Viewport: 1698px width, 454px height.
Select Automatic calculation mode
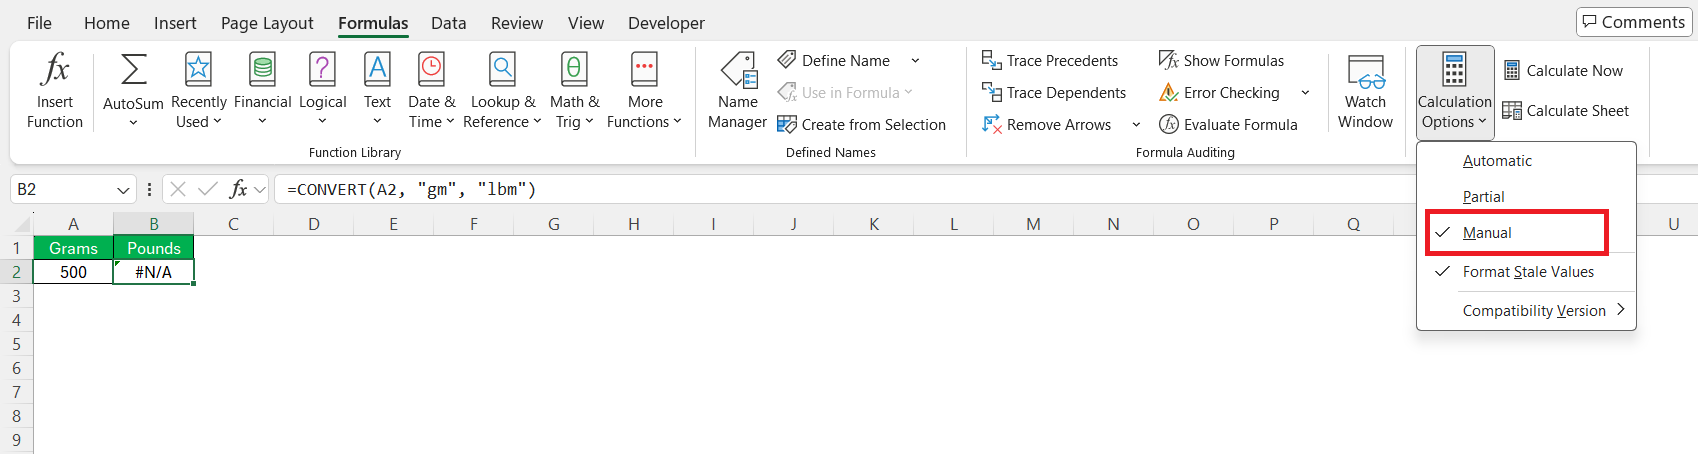tap(1526, 161)
